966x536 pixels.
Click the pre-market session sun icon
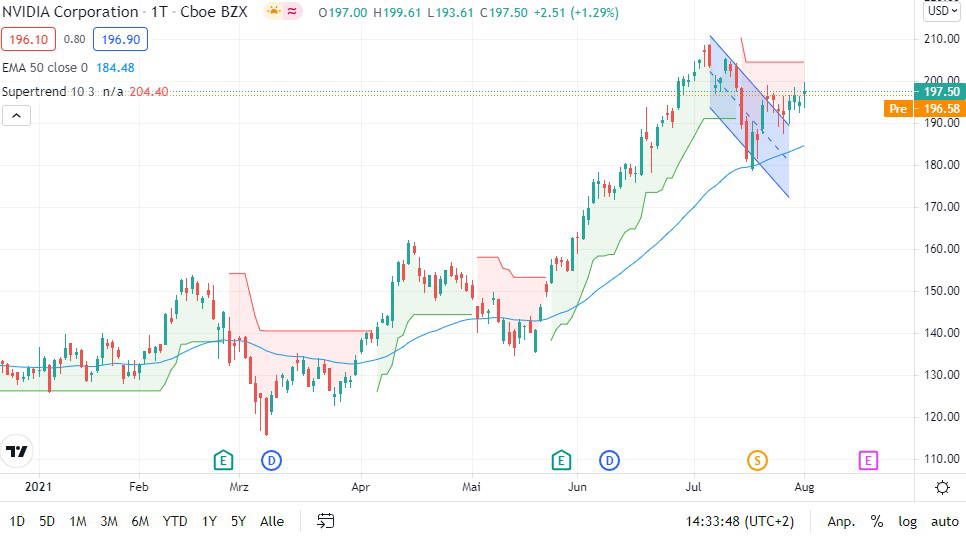(274, 12)
